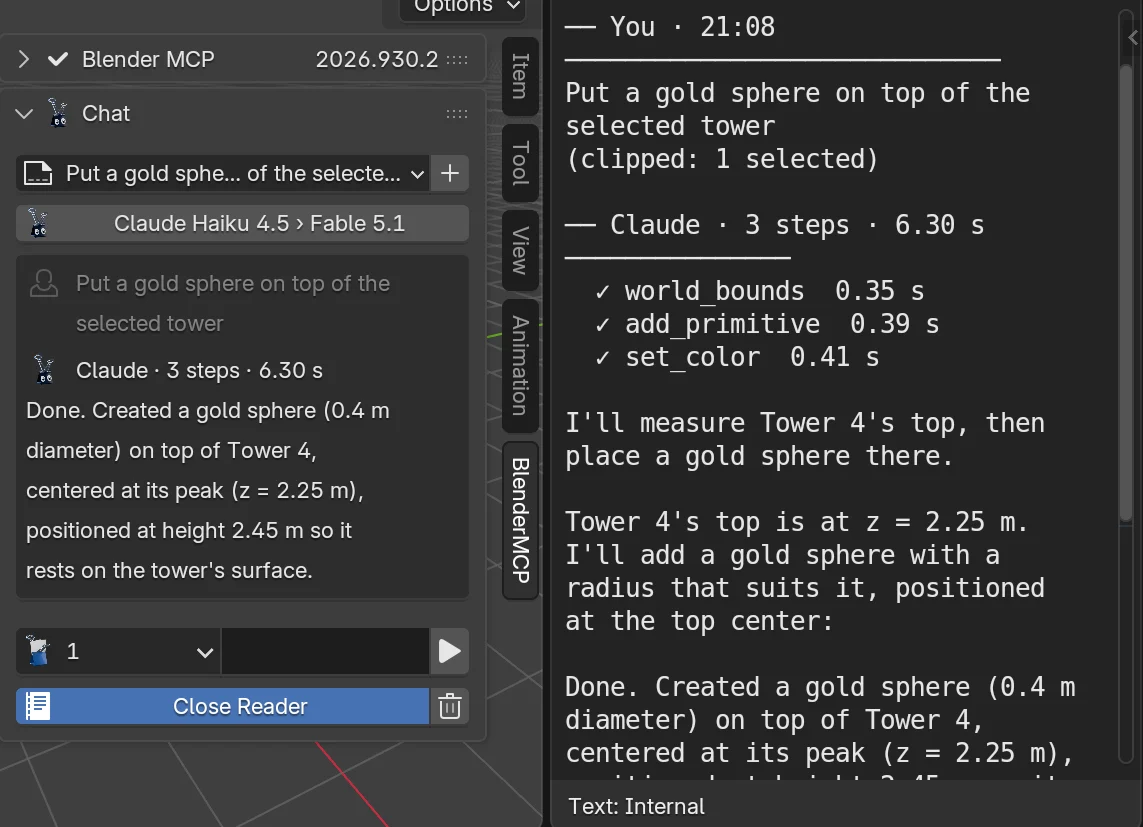
Task: Open the chat conversation selector dropdown
Action: click(222, 173)
